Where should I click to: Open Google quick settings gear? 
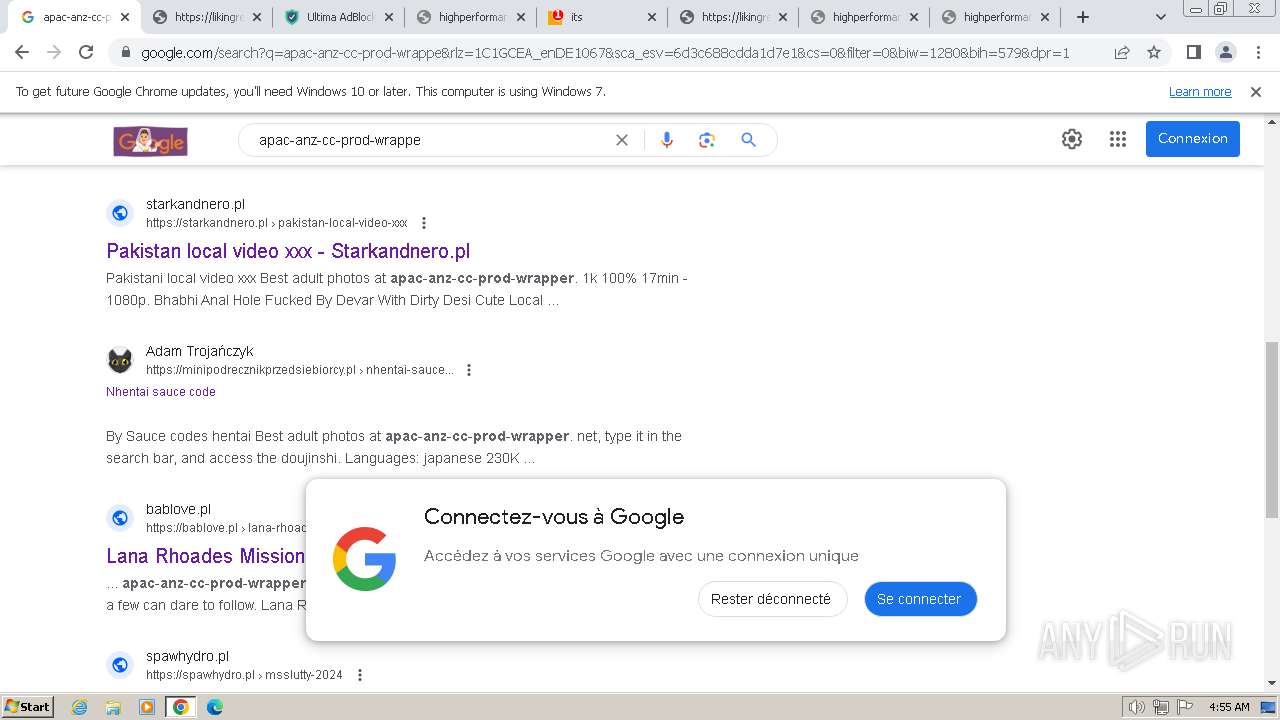pos(1072,139)
